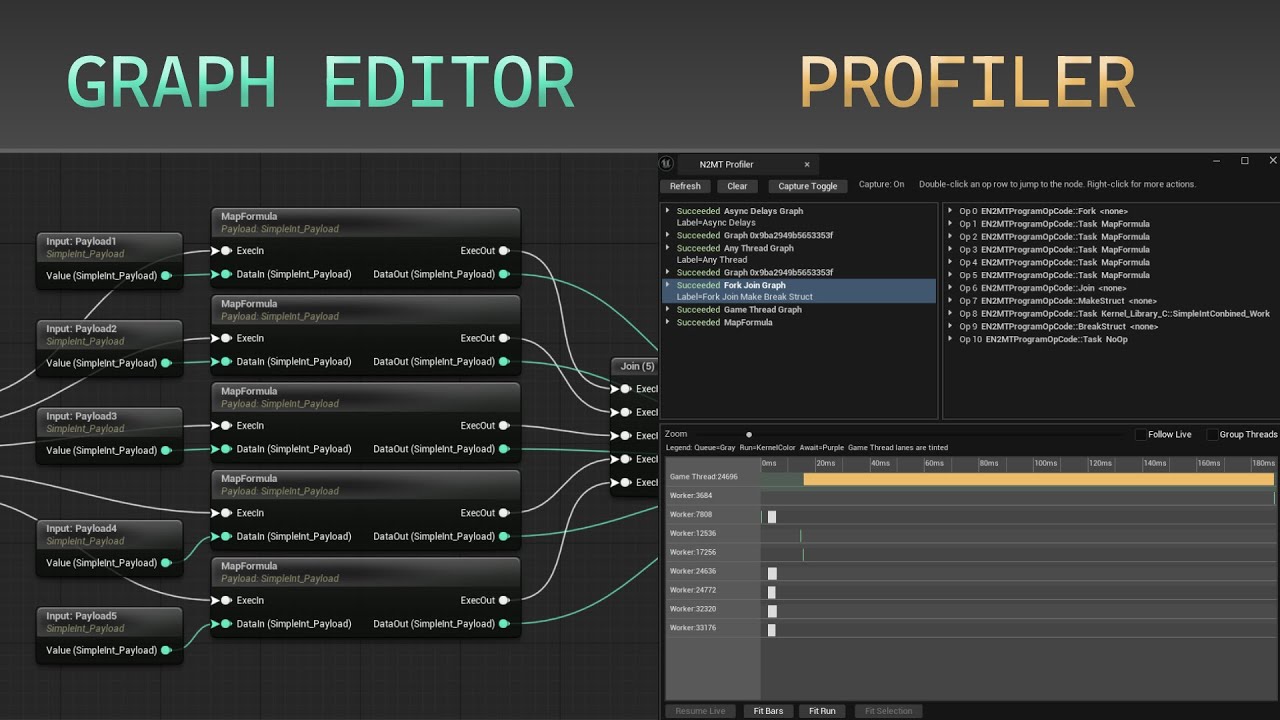The width and height of the screenshot is (1280, 720).
Task: Expand the Op 6 Join row arrow
Action: coord(951,288)
